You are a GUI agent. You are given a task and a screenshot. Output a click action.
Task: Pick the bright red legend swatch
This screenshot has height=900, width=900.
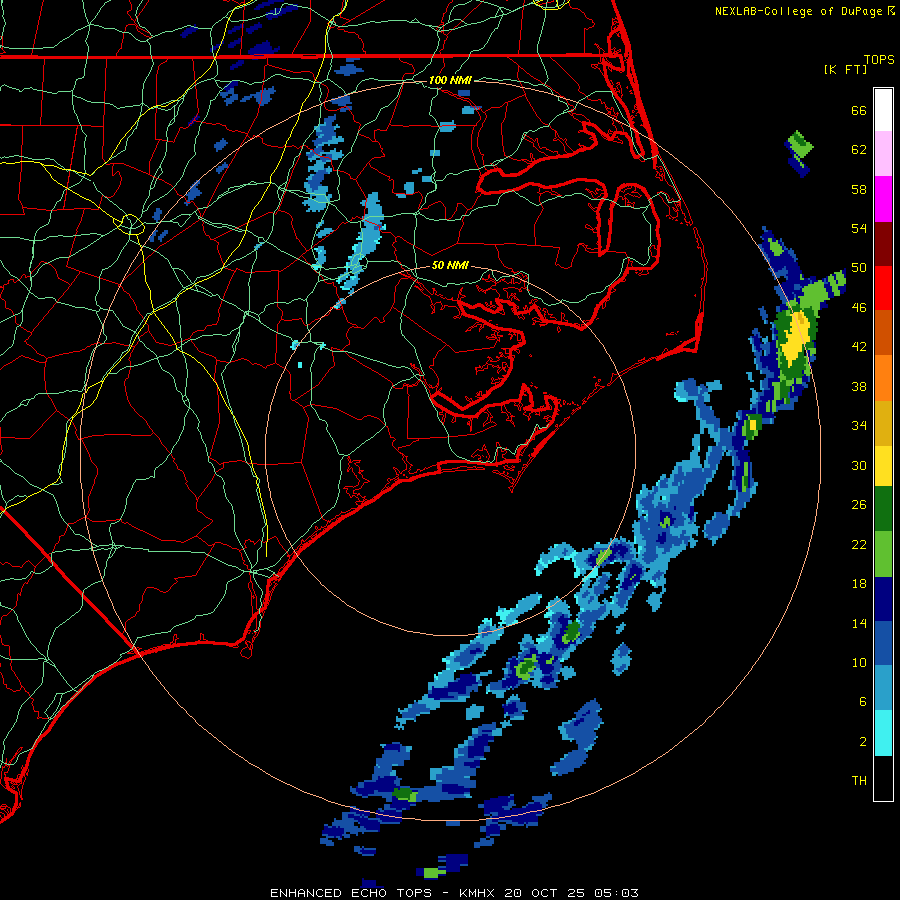(883, 288)
